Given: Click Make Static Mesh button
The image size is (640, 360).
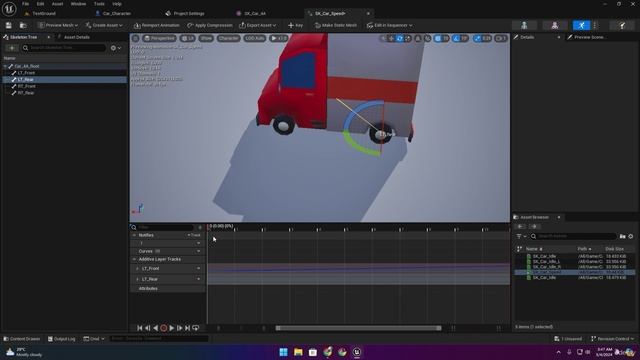Looking at the screenshot, I should 336,25.
